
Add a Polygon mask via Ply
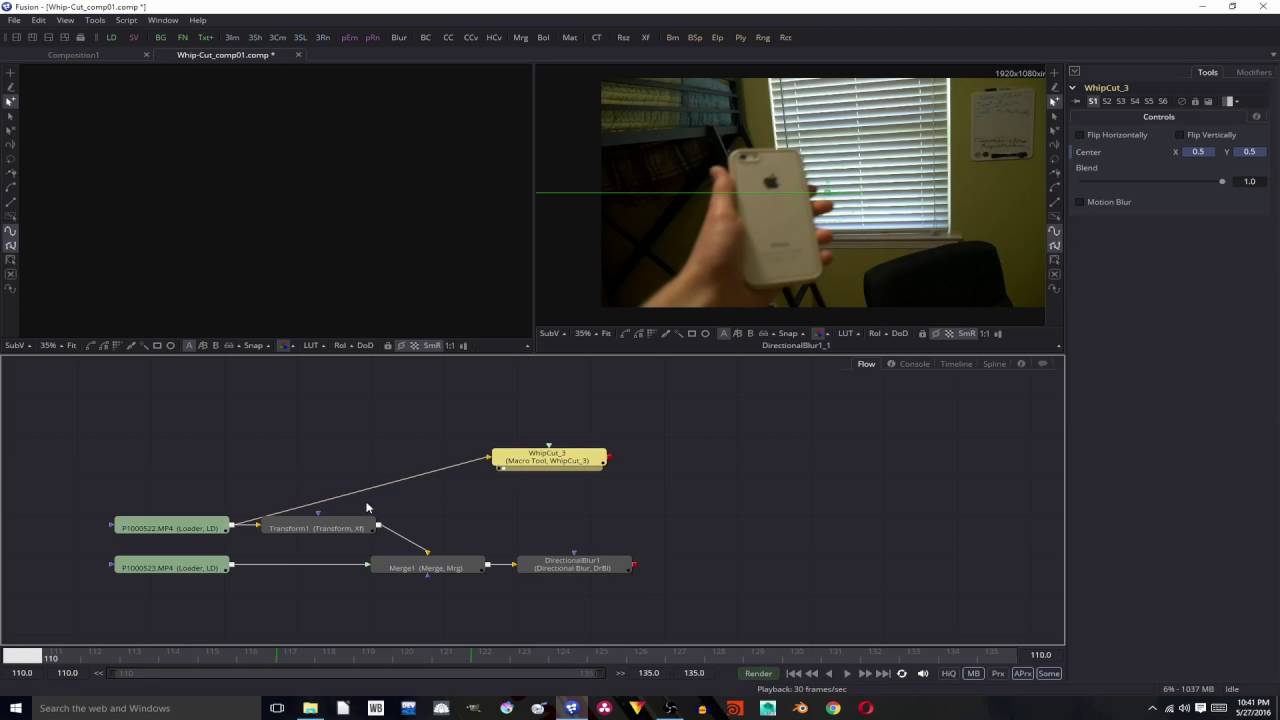click(740, 38)
